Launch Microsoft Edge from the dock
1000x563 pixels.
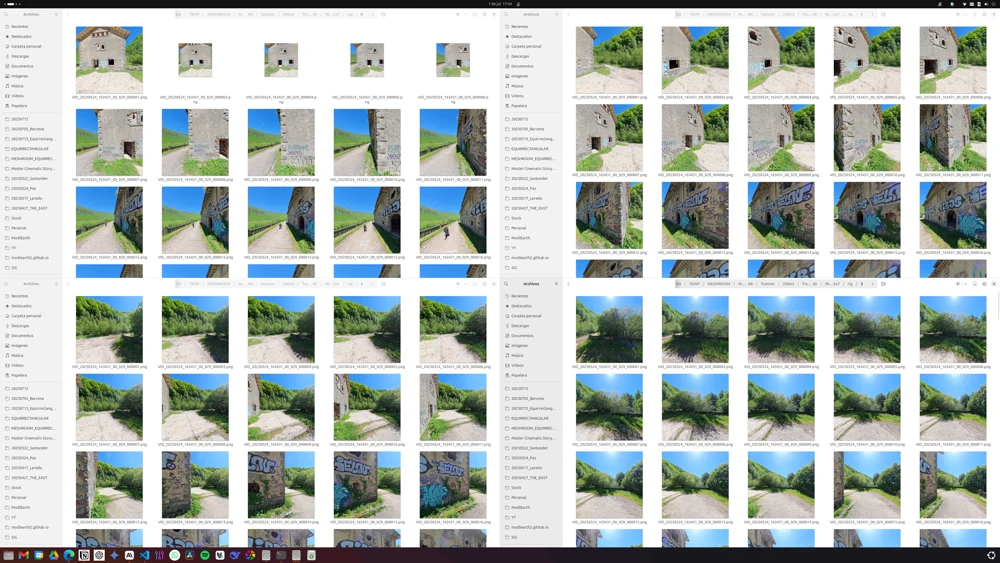pos(69,555)
